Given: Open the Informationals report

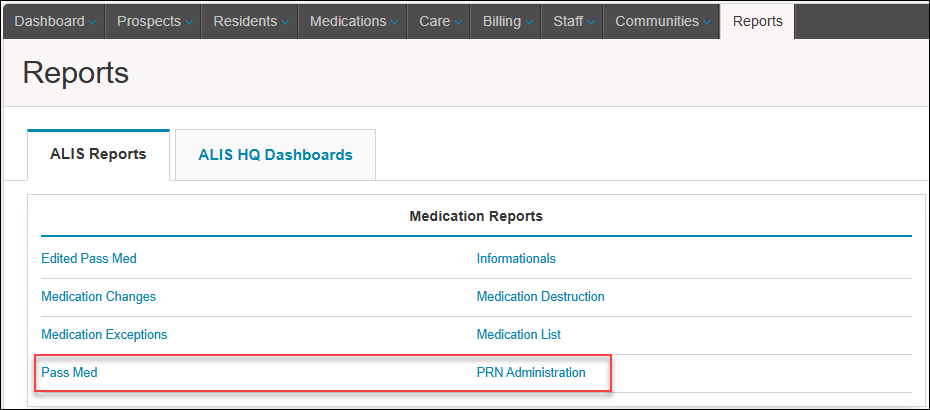Looking at the screenshot, I should (516, 259).
